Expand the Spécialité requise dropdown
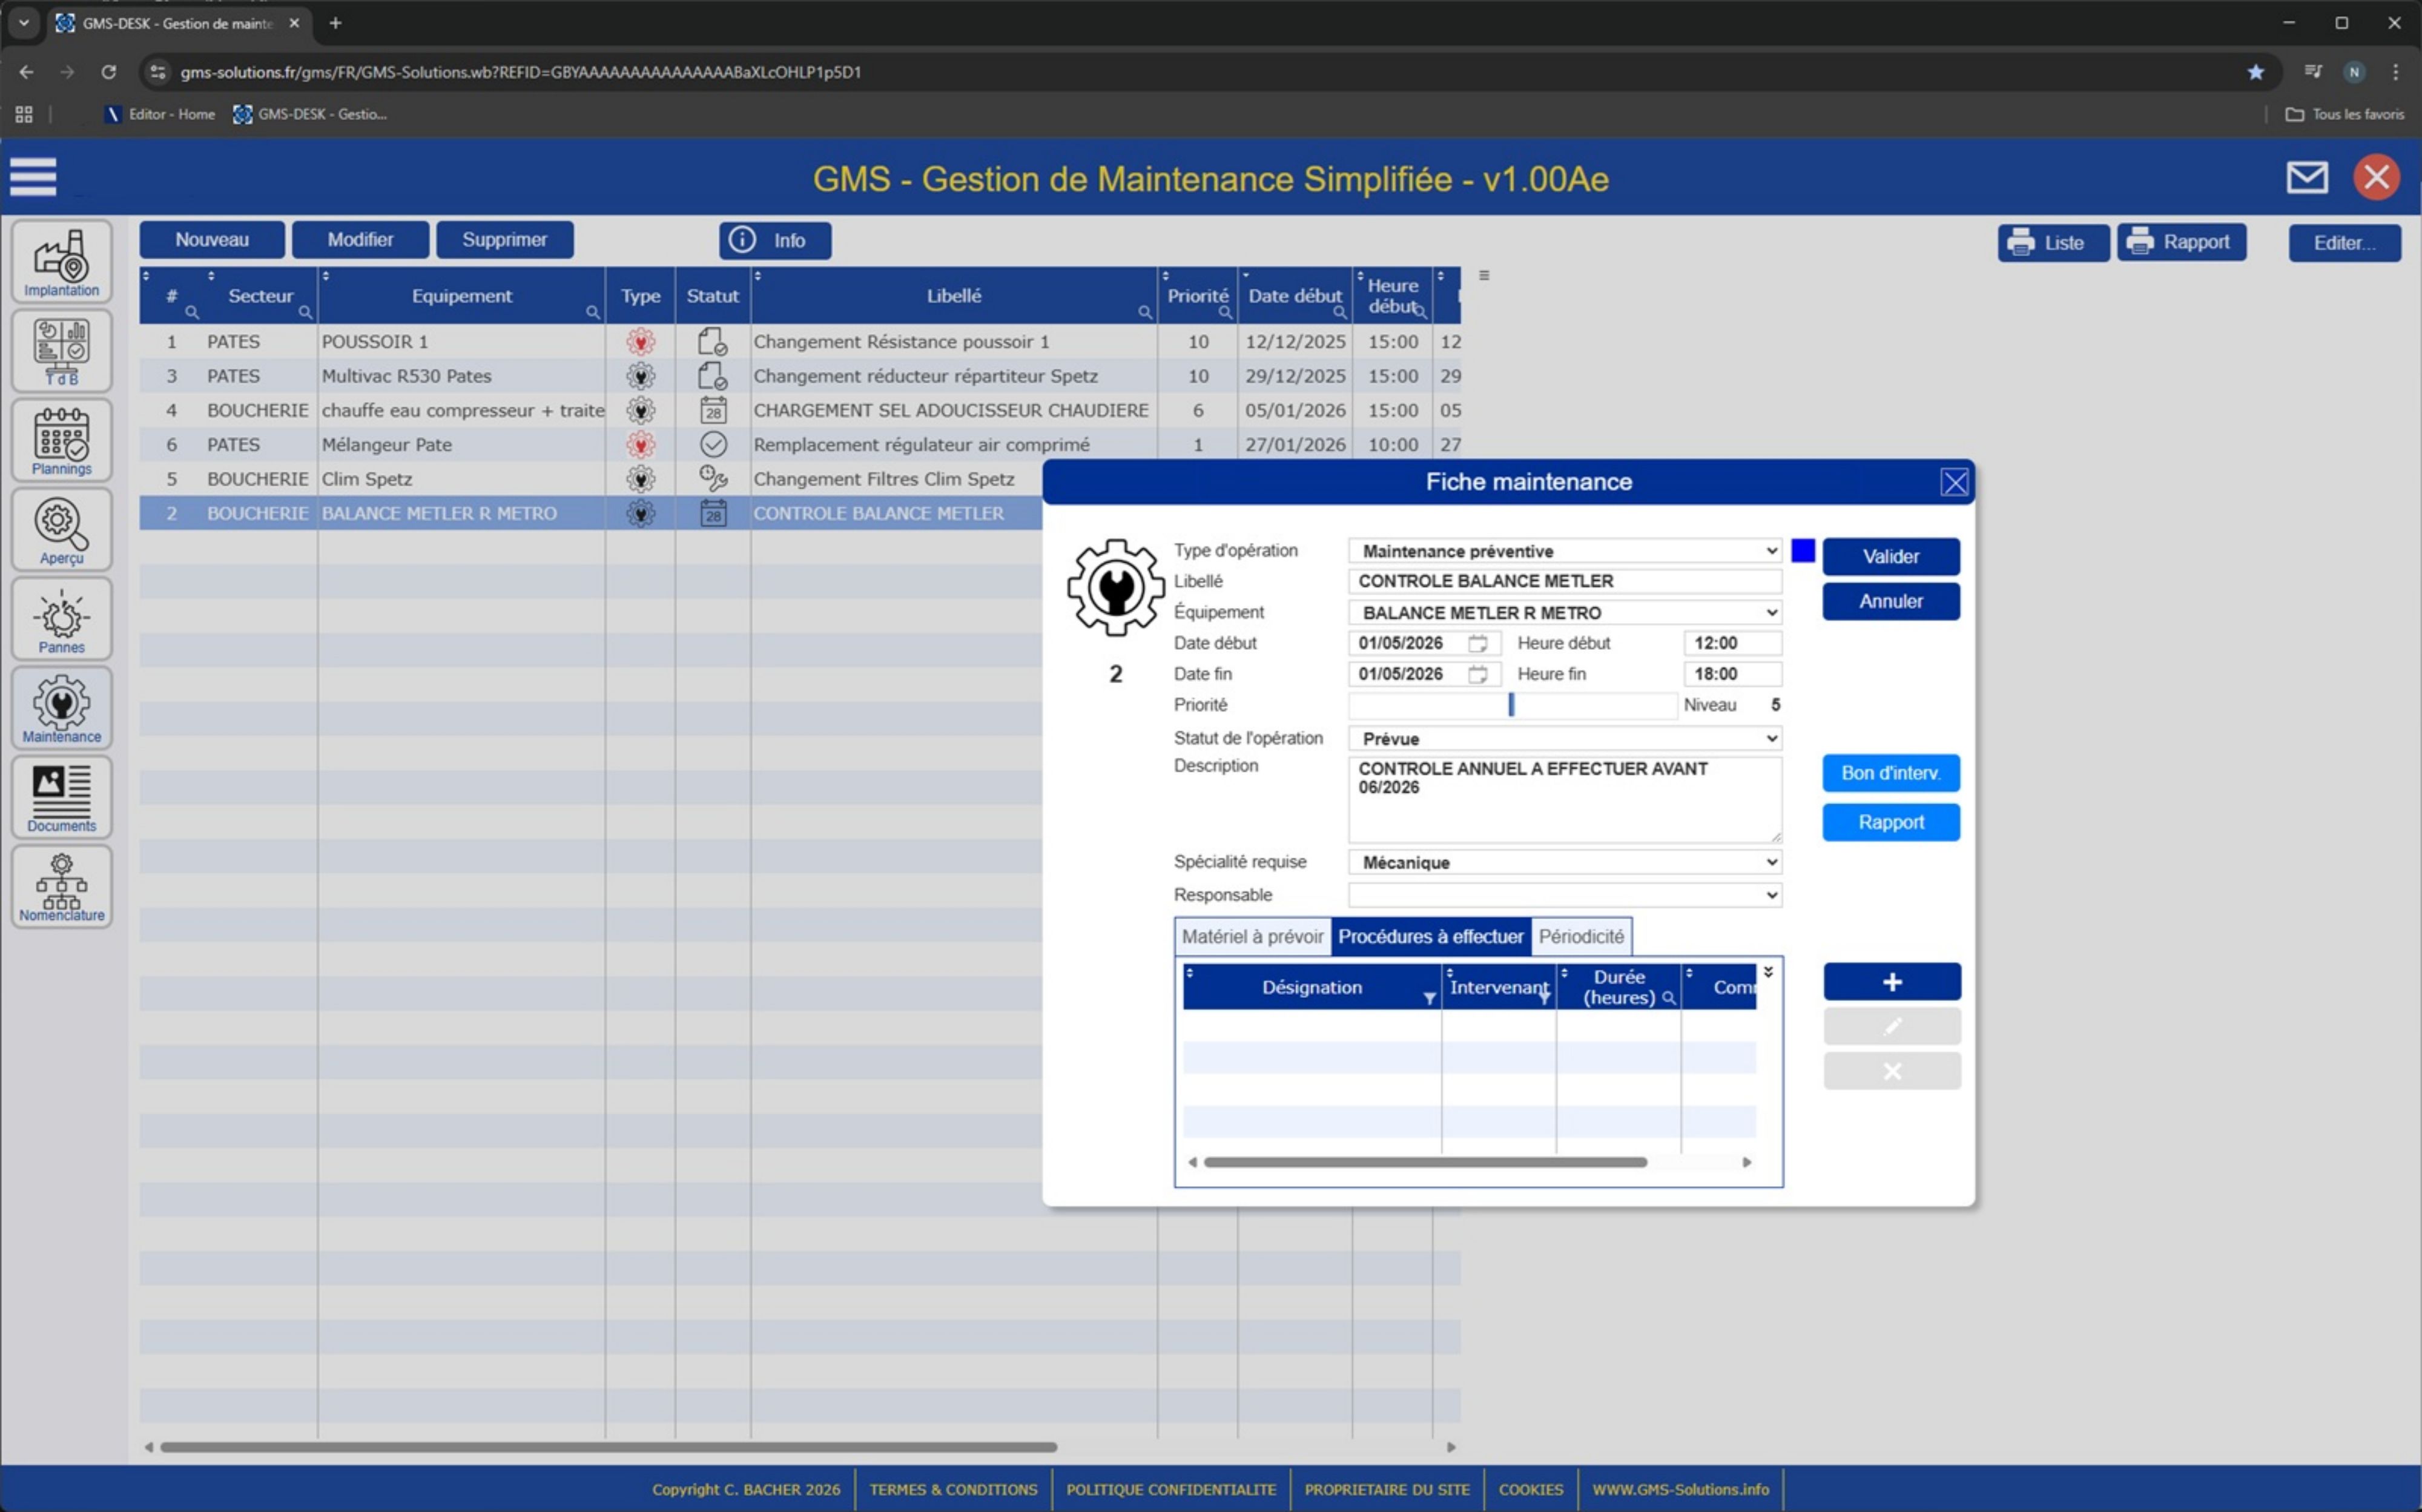The width and height of the screenshot is (2422, 1512). pyautogui.click(x=1770, y=862)
